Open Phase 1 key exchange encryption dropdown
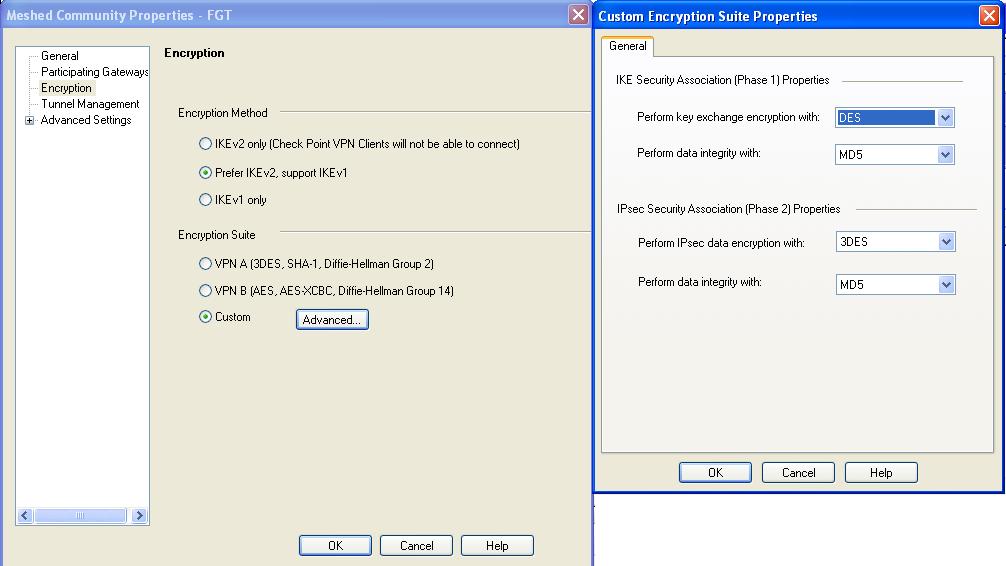Viewport: 1006px width, 566px height. click(x=945, y=117)
